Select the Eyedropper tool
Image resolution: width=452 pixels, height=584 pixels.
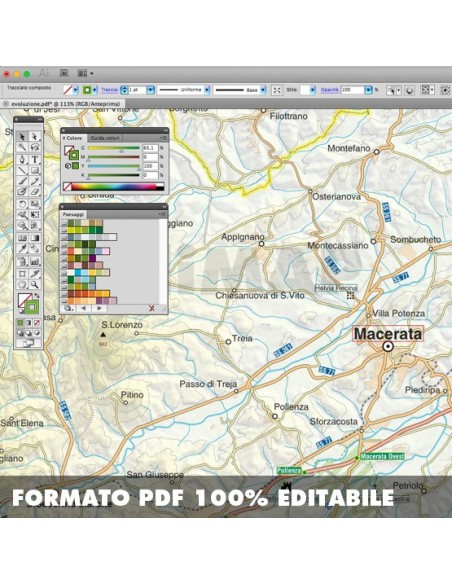coord(22,249)
